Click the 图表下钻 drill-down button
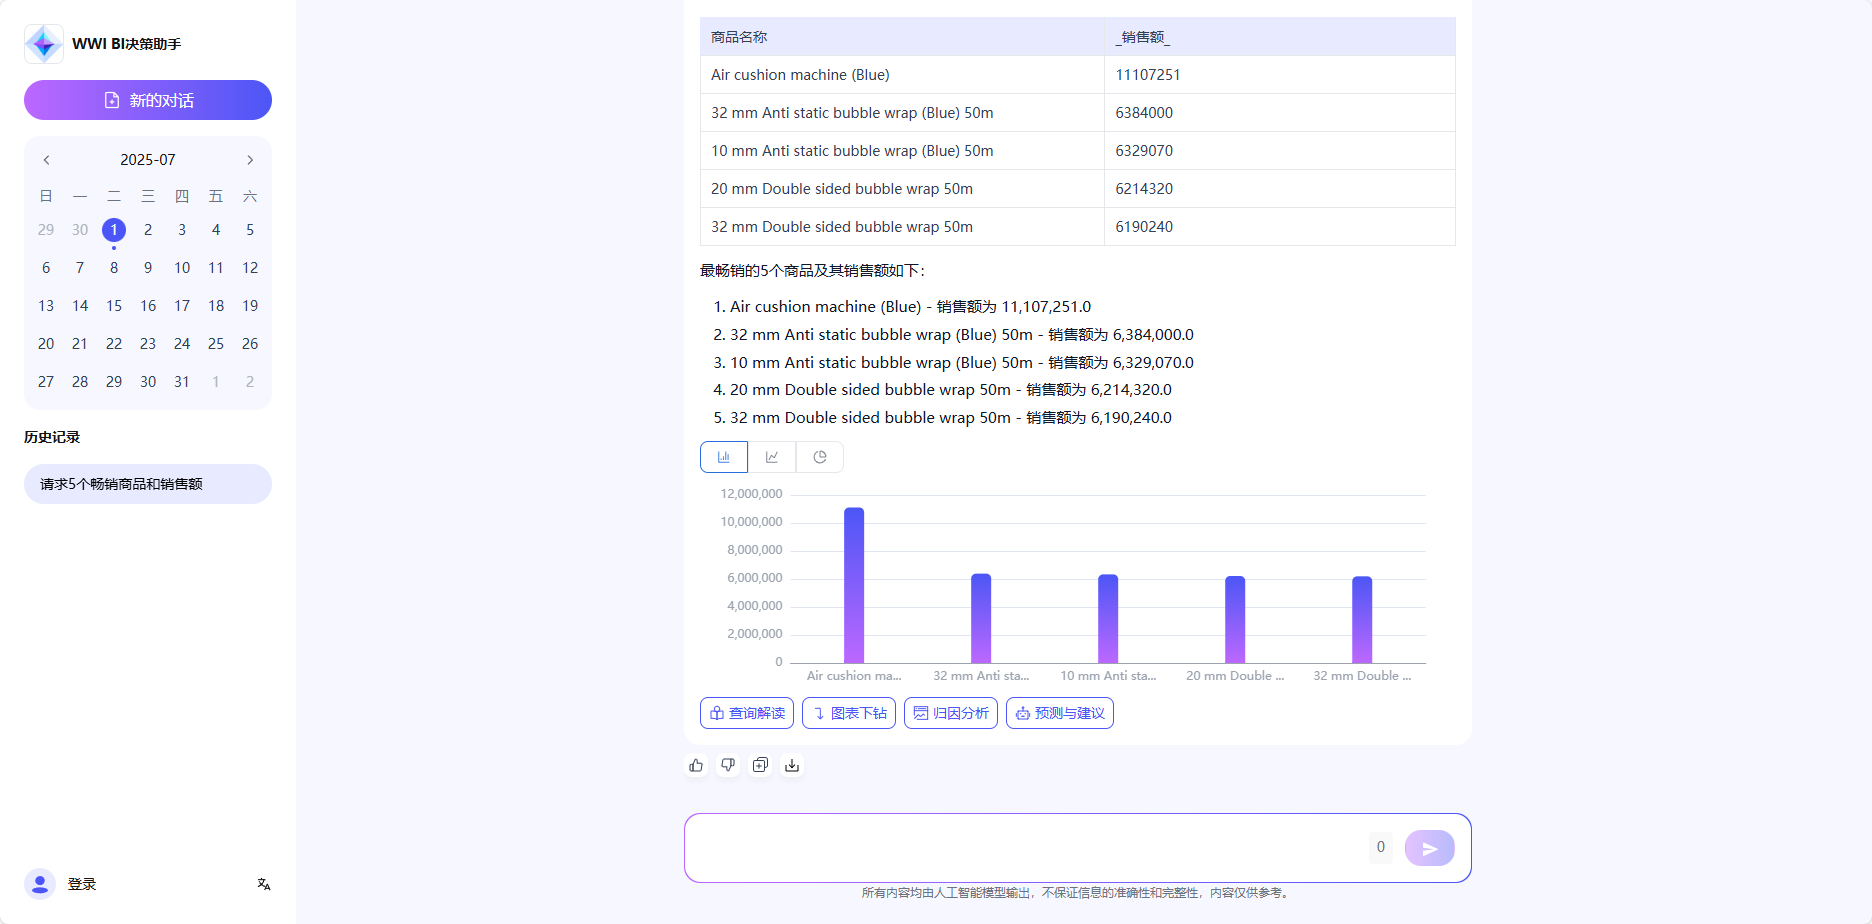Screen dimensions: 1872x924 pos(849,713)
